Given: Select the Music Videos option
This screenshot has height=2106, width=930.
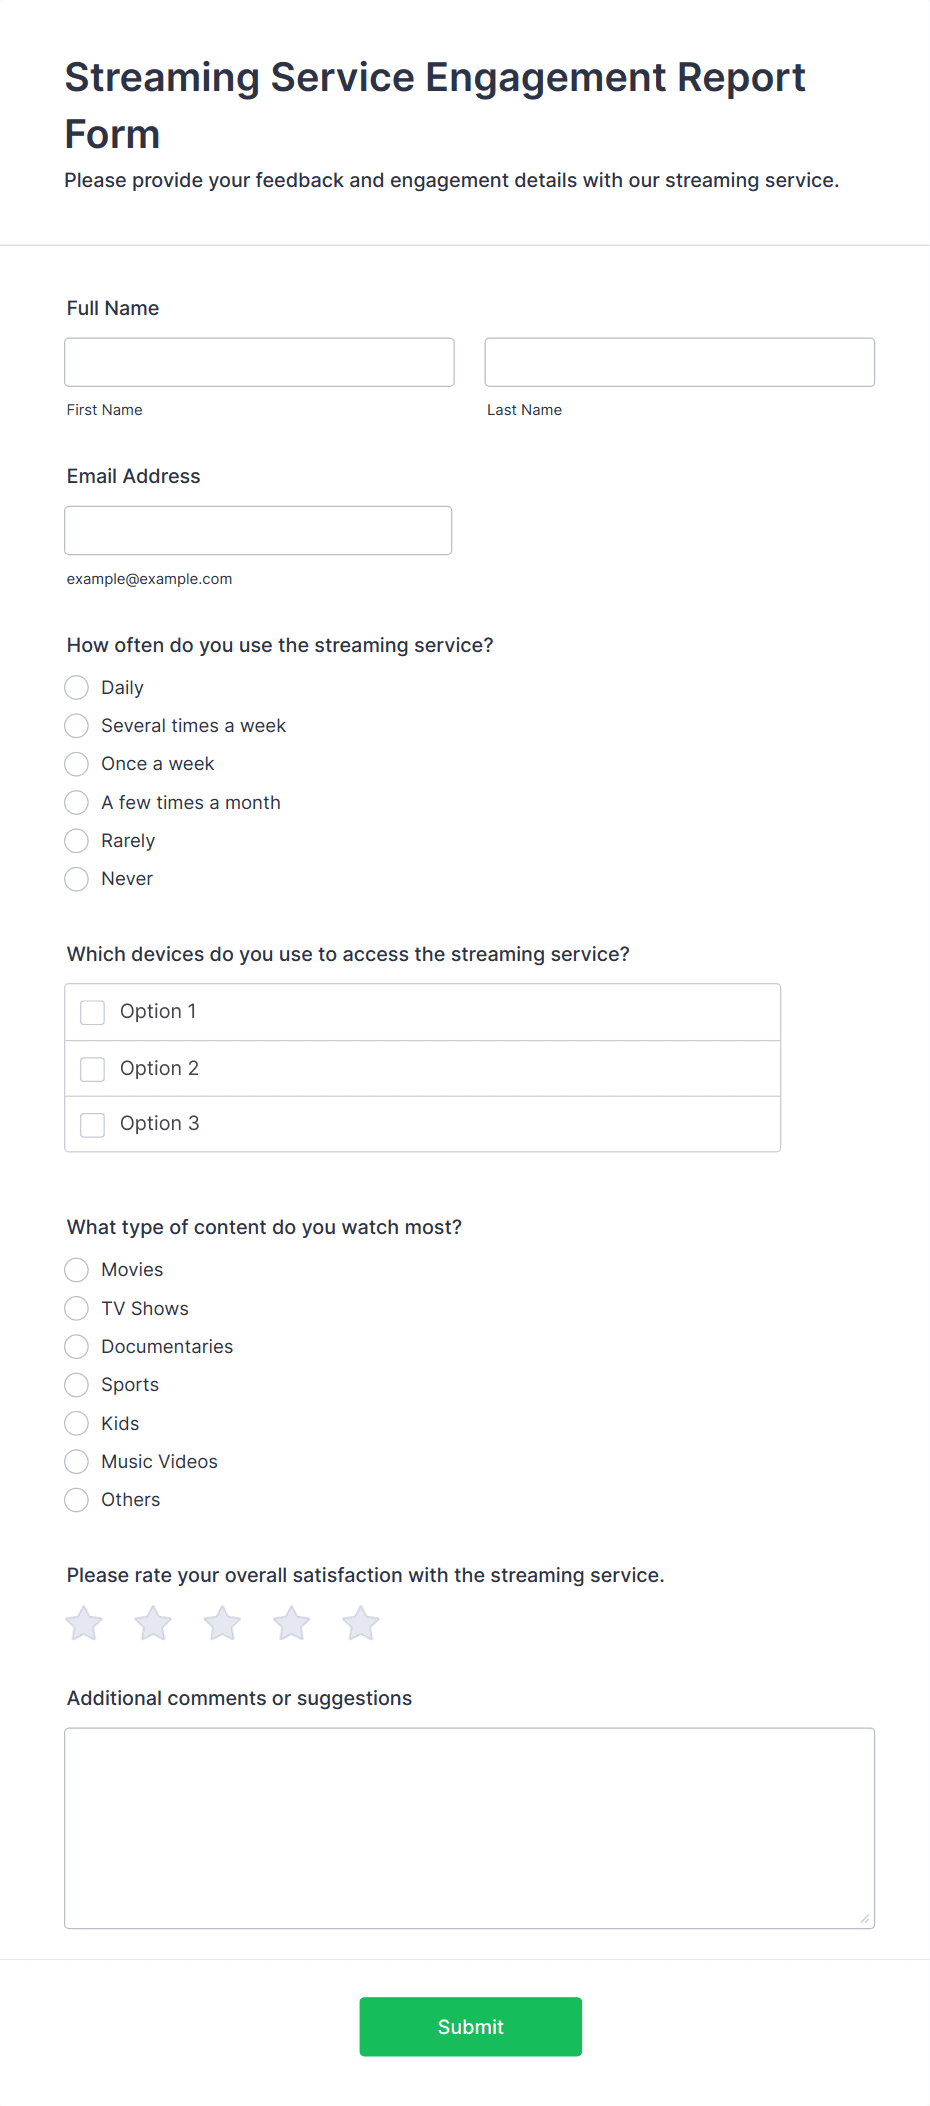Looking at the screenshot, I should tap(77, 1462).
